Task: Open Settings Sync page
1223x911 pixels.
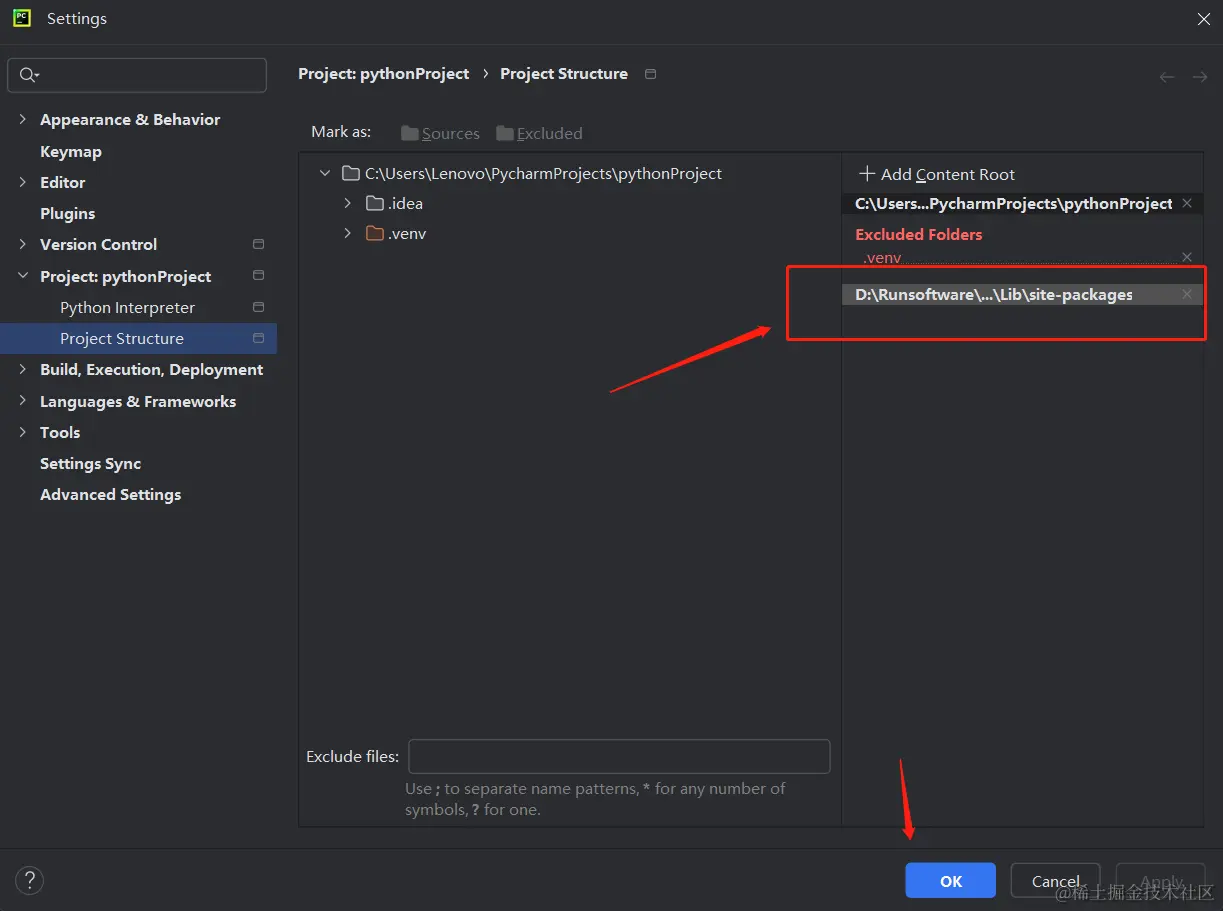Action: [90, 463]
